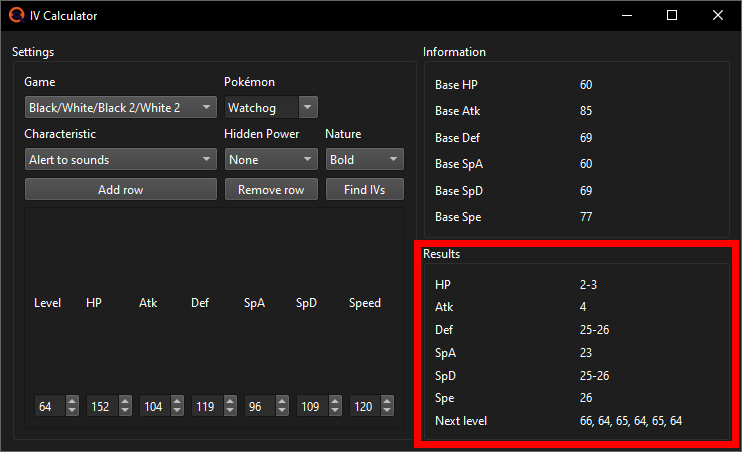
Task: Click the Find IVs button
Action: coord(364,189)
